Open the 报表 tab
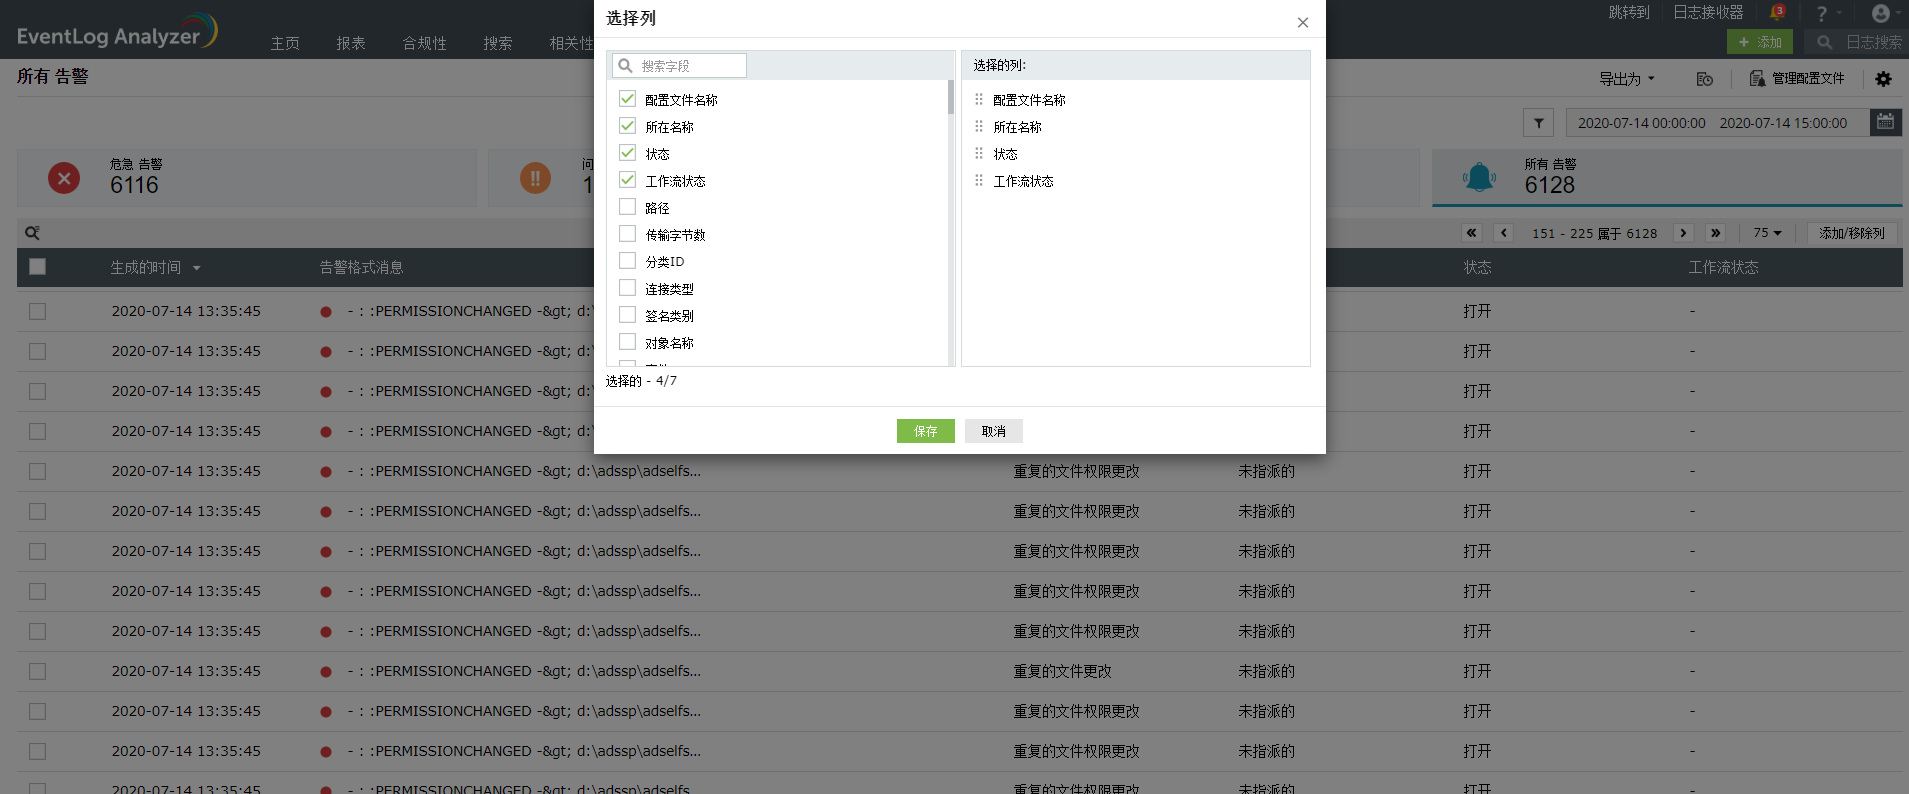 coord(351,43)
